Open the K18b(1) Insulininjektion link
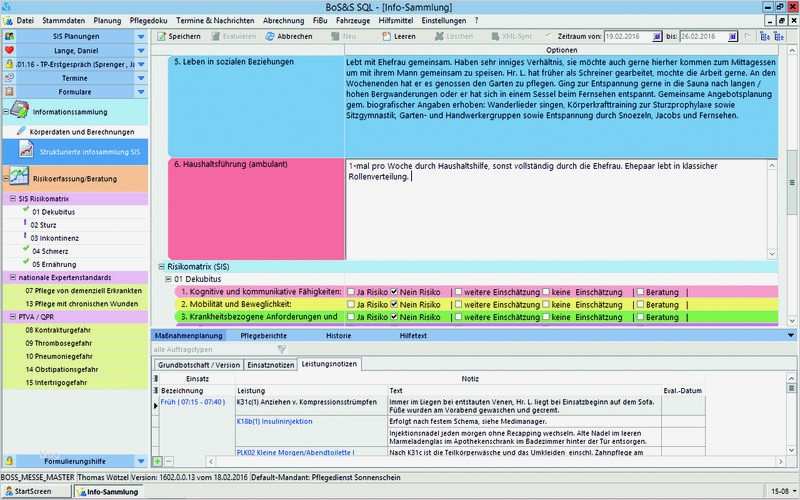Screen dimensions: 800x500 click(x=274, y=421)
